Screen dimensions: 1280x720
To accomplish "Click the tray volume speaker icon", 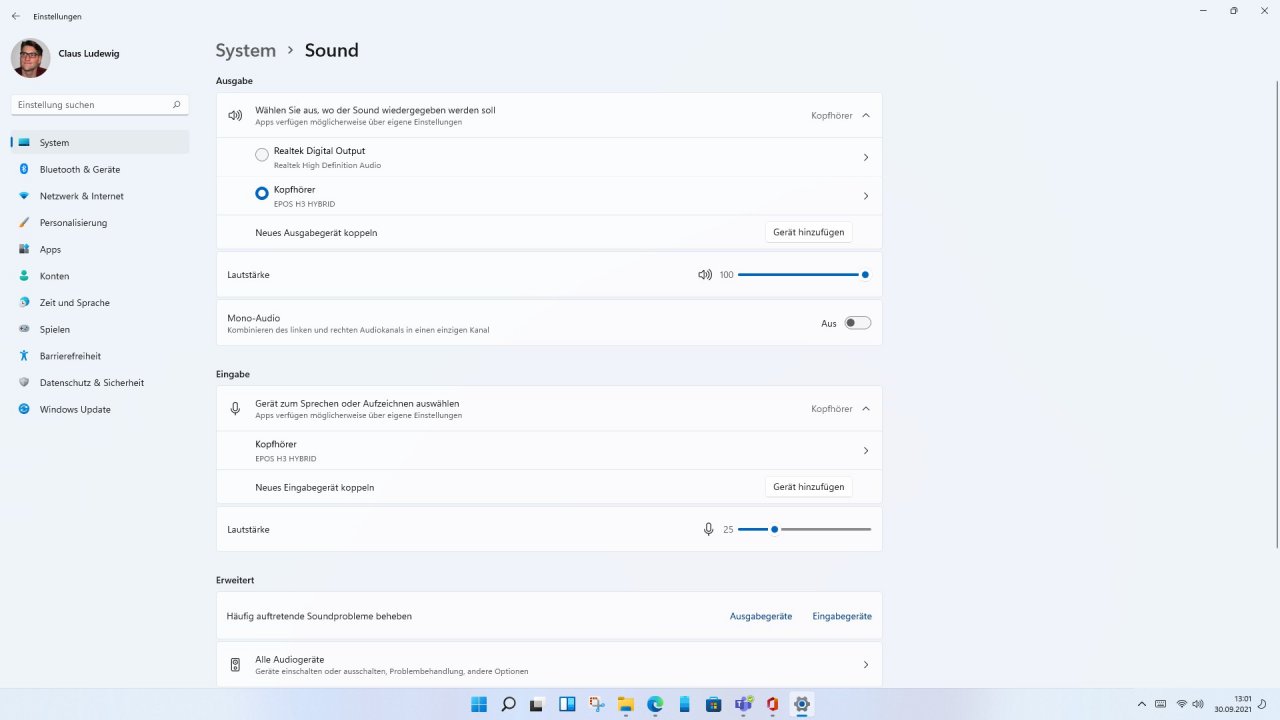I will [1198, 704].
